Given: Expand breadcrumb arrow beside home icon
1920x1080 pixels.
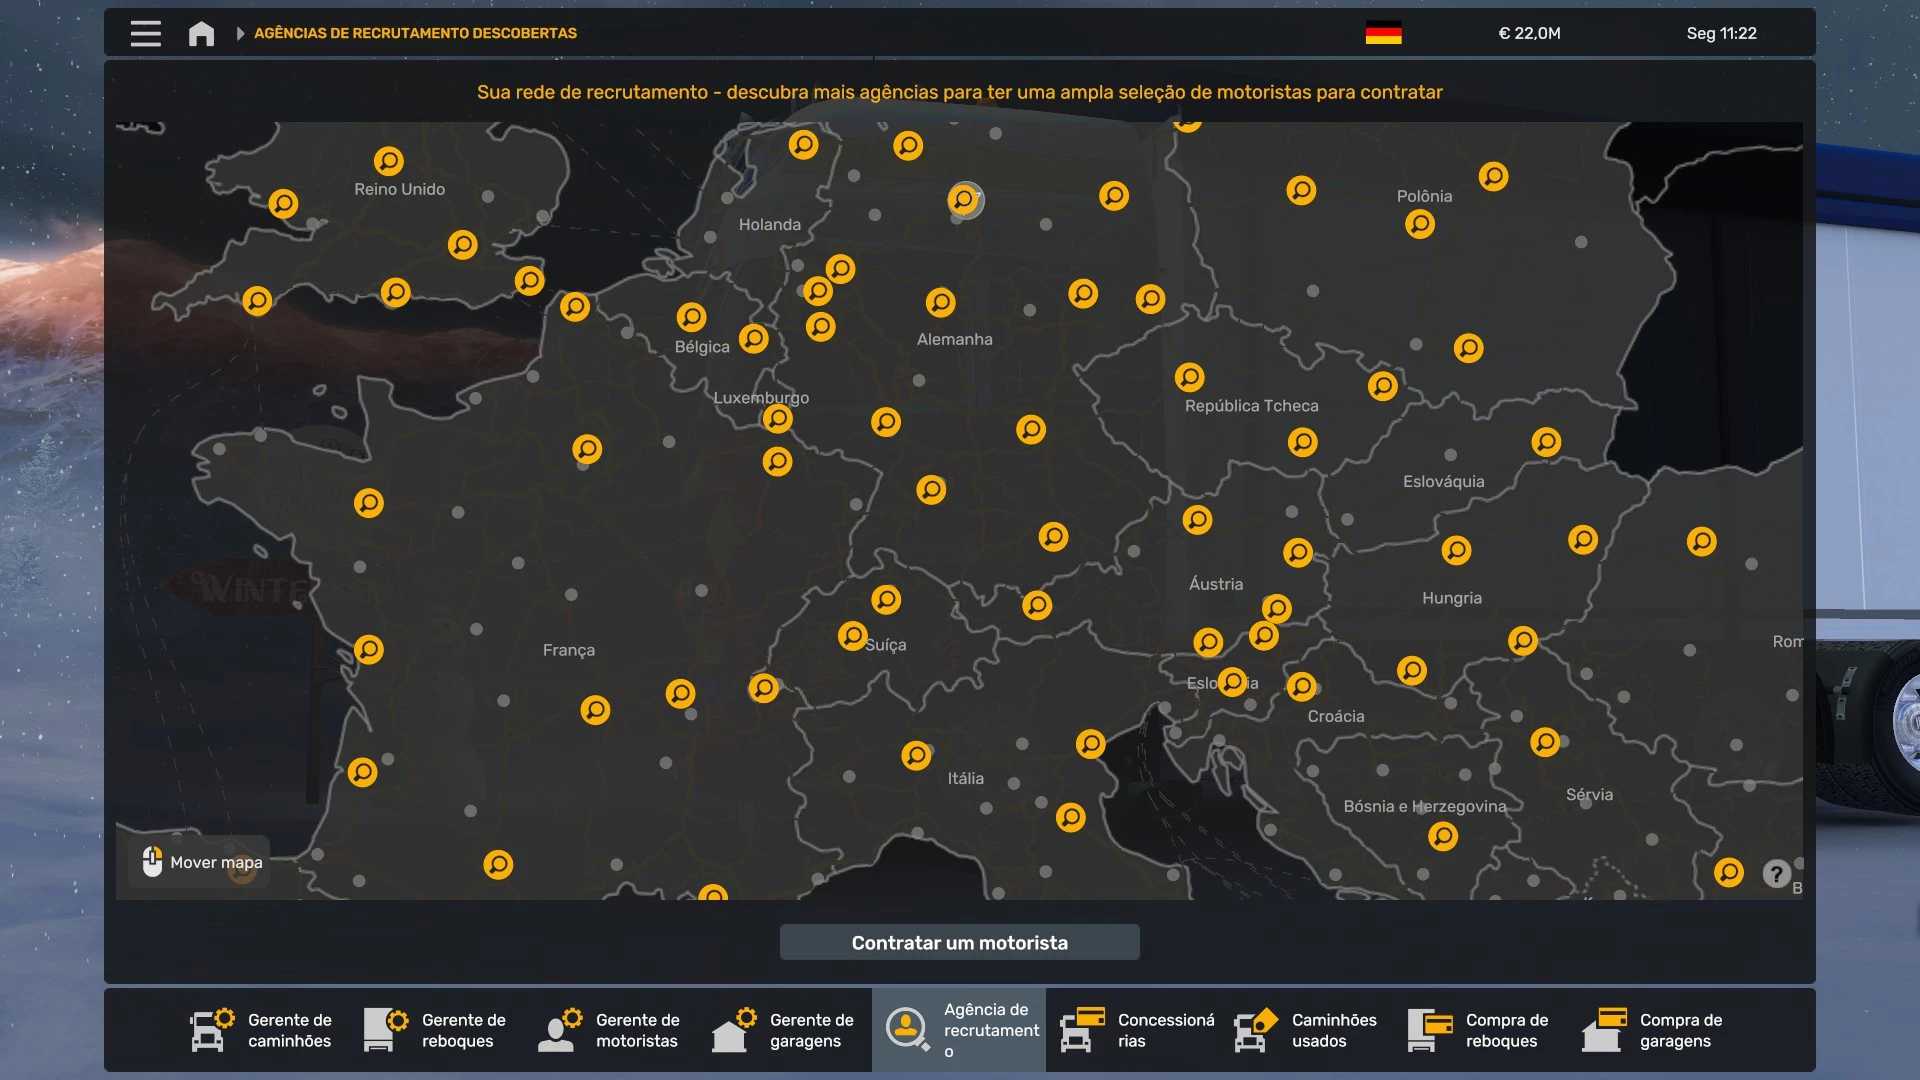Looking at the screenshot, I should pyautogui.click(x=240, y=33).
